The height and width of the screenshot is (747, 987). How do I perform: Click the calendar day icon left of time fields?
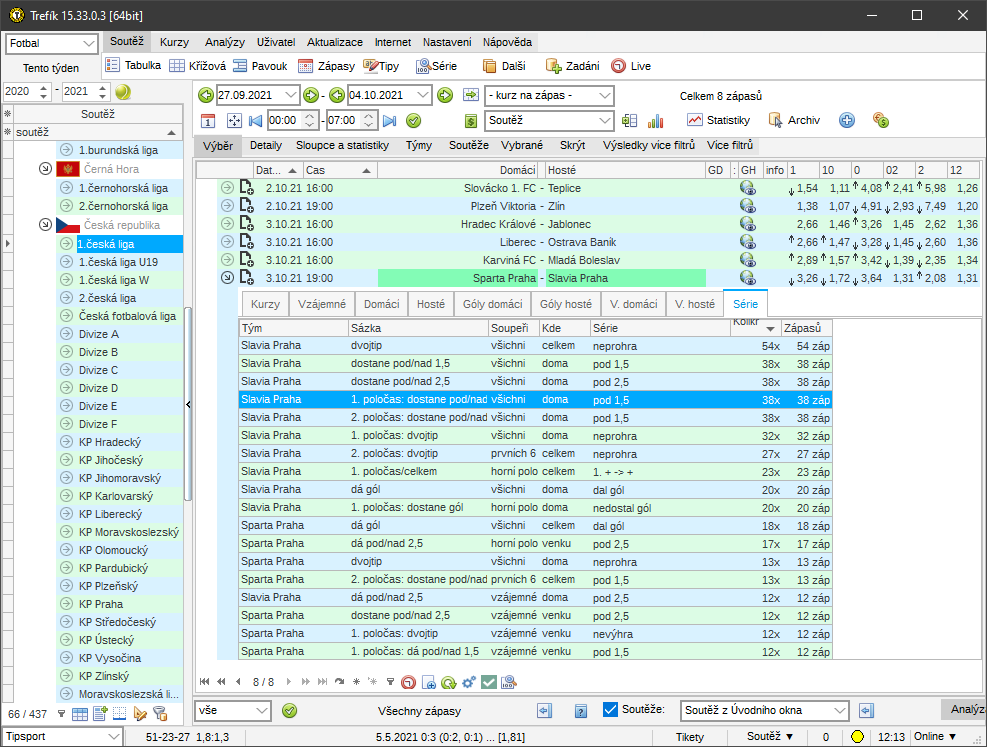(x=208, y=120)
